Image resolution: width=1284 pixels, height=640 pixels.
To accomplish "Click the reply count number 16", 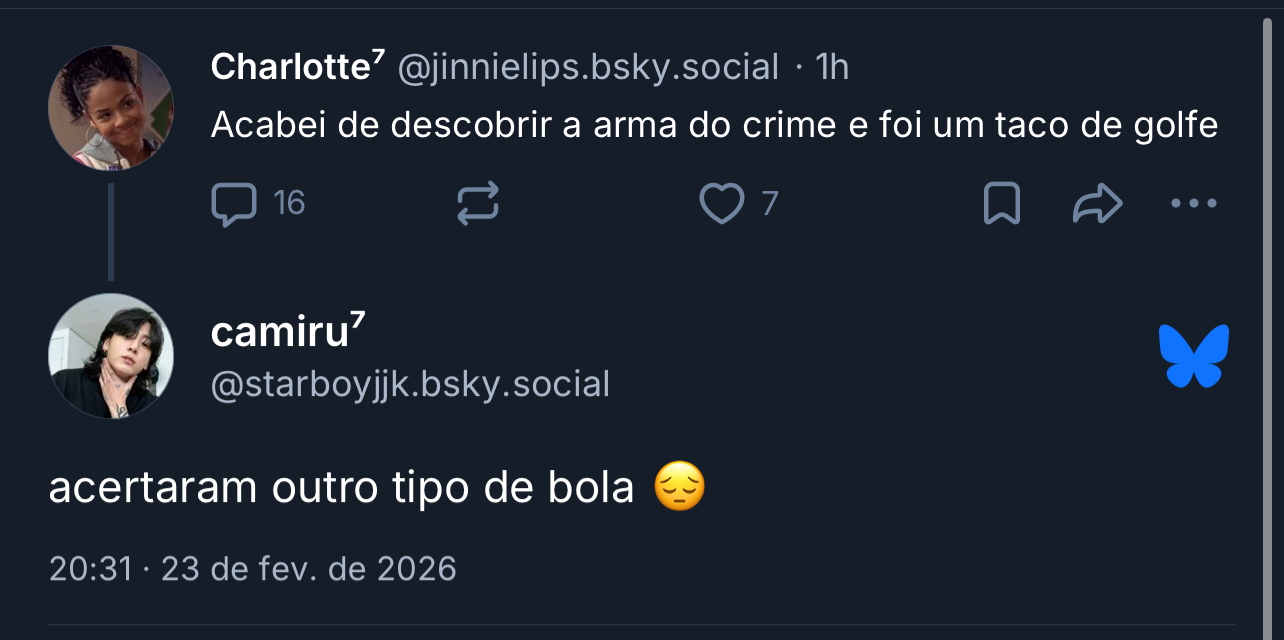I will pos(289,204).
